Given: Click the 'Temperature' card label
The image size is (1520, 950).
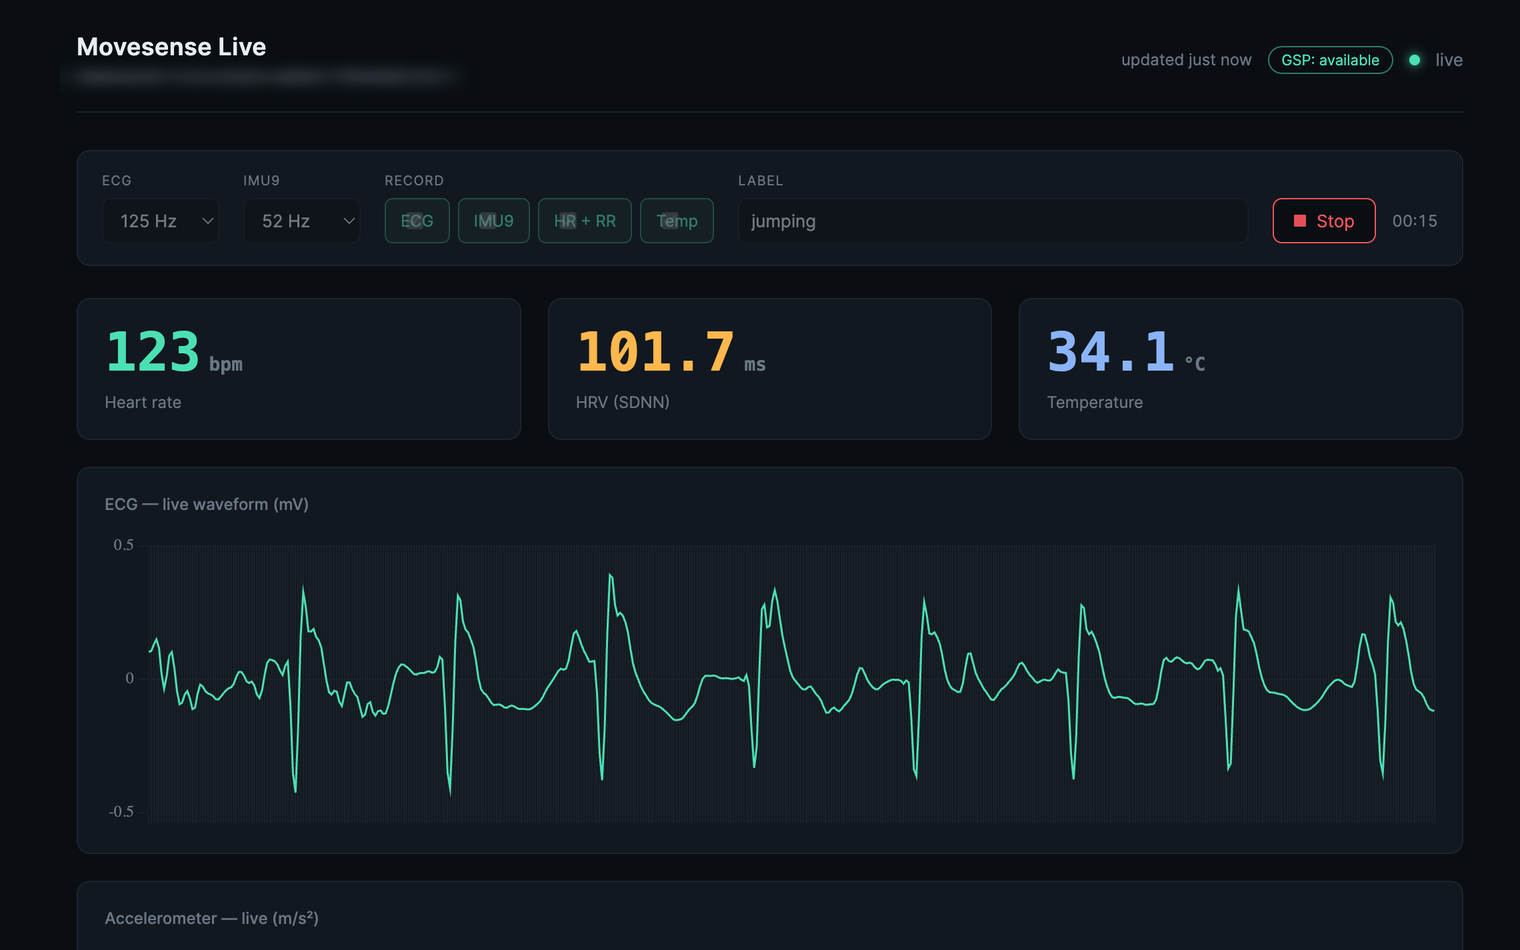Looking at the screenshot, I should click(x=1095, y=402).
